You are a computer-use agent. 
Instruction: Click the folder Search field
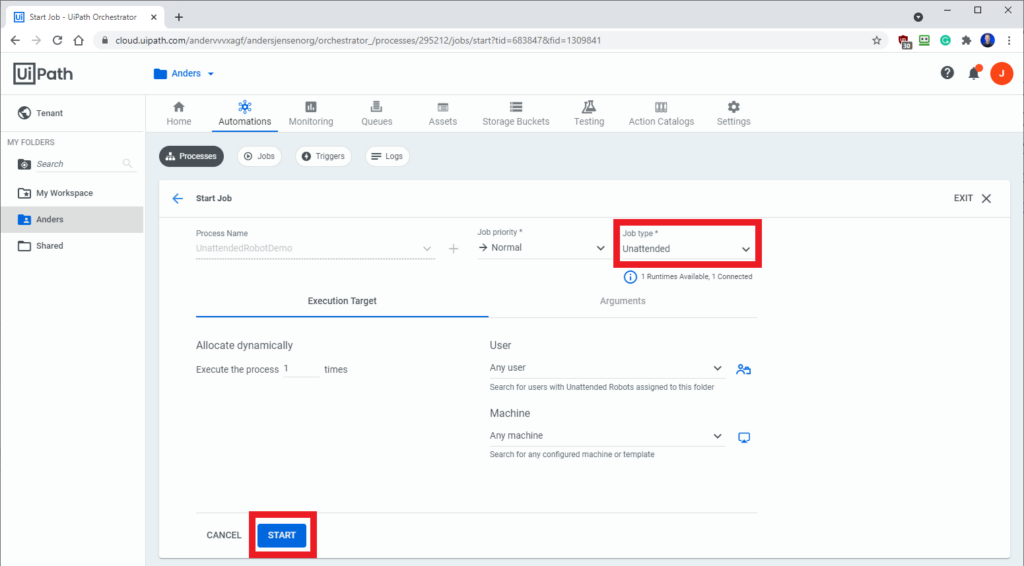click(x=77, y=164)
